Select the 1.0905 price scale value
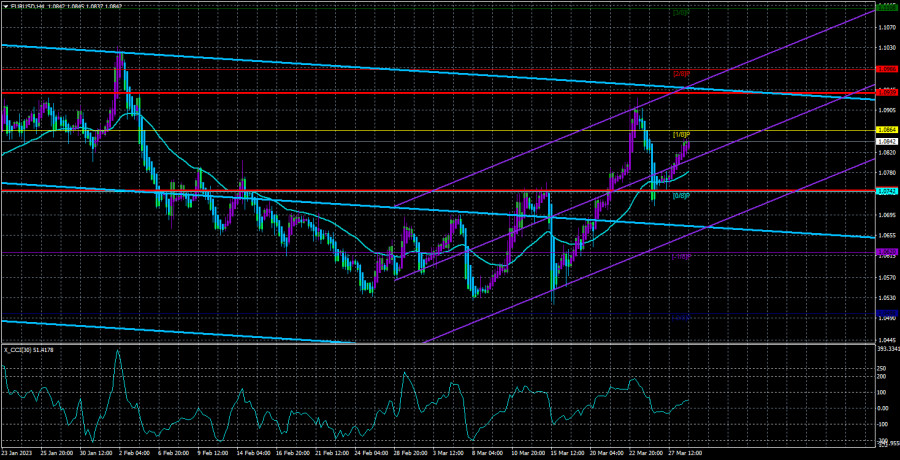 [887, 110]
